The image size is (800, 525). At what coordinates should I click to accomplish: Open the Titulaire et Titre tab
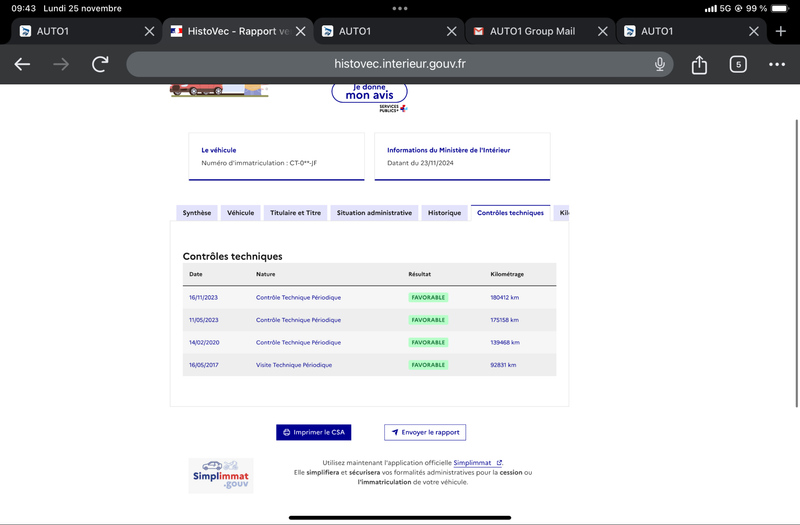click(x=295, y=213)
